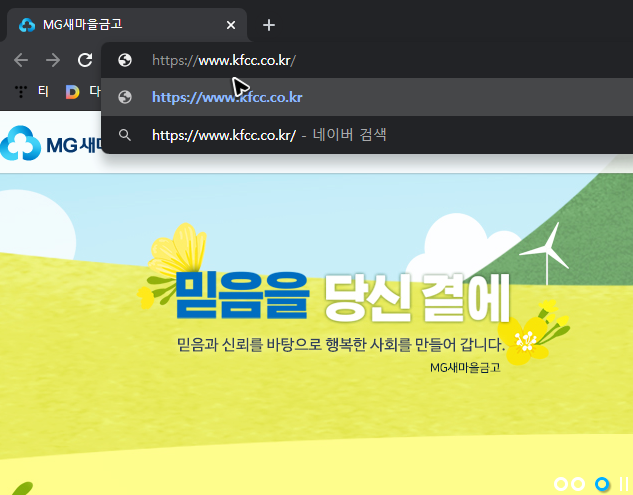Click banner subtitle 믿음과 신뢰를 바탕으로

341,344
